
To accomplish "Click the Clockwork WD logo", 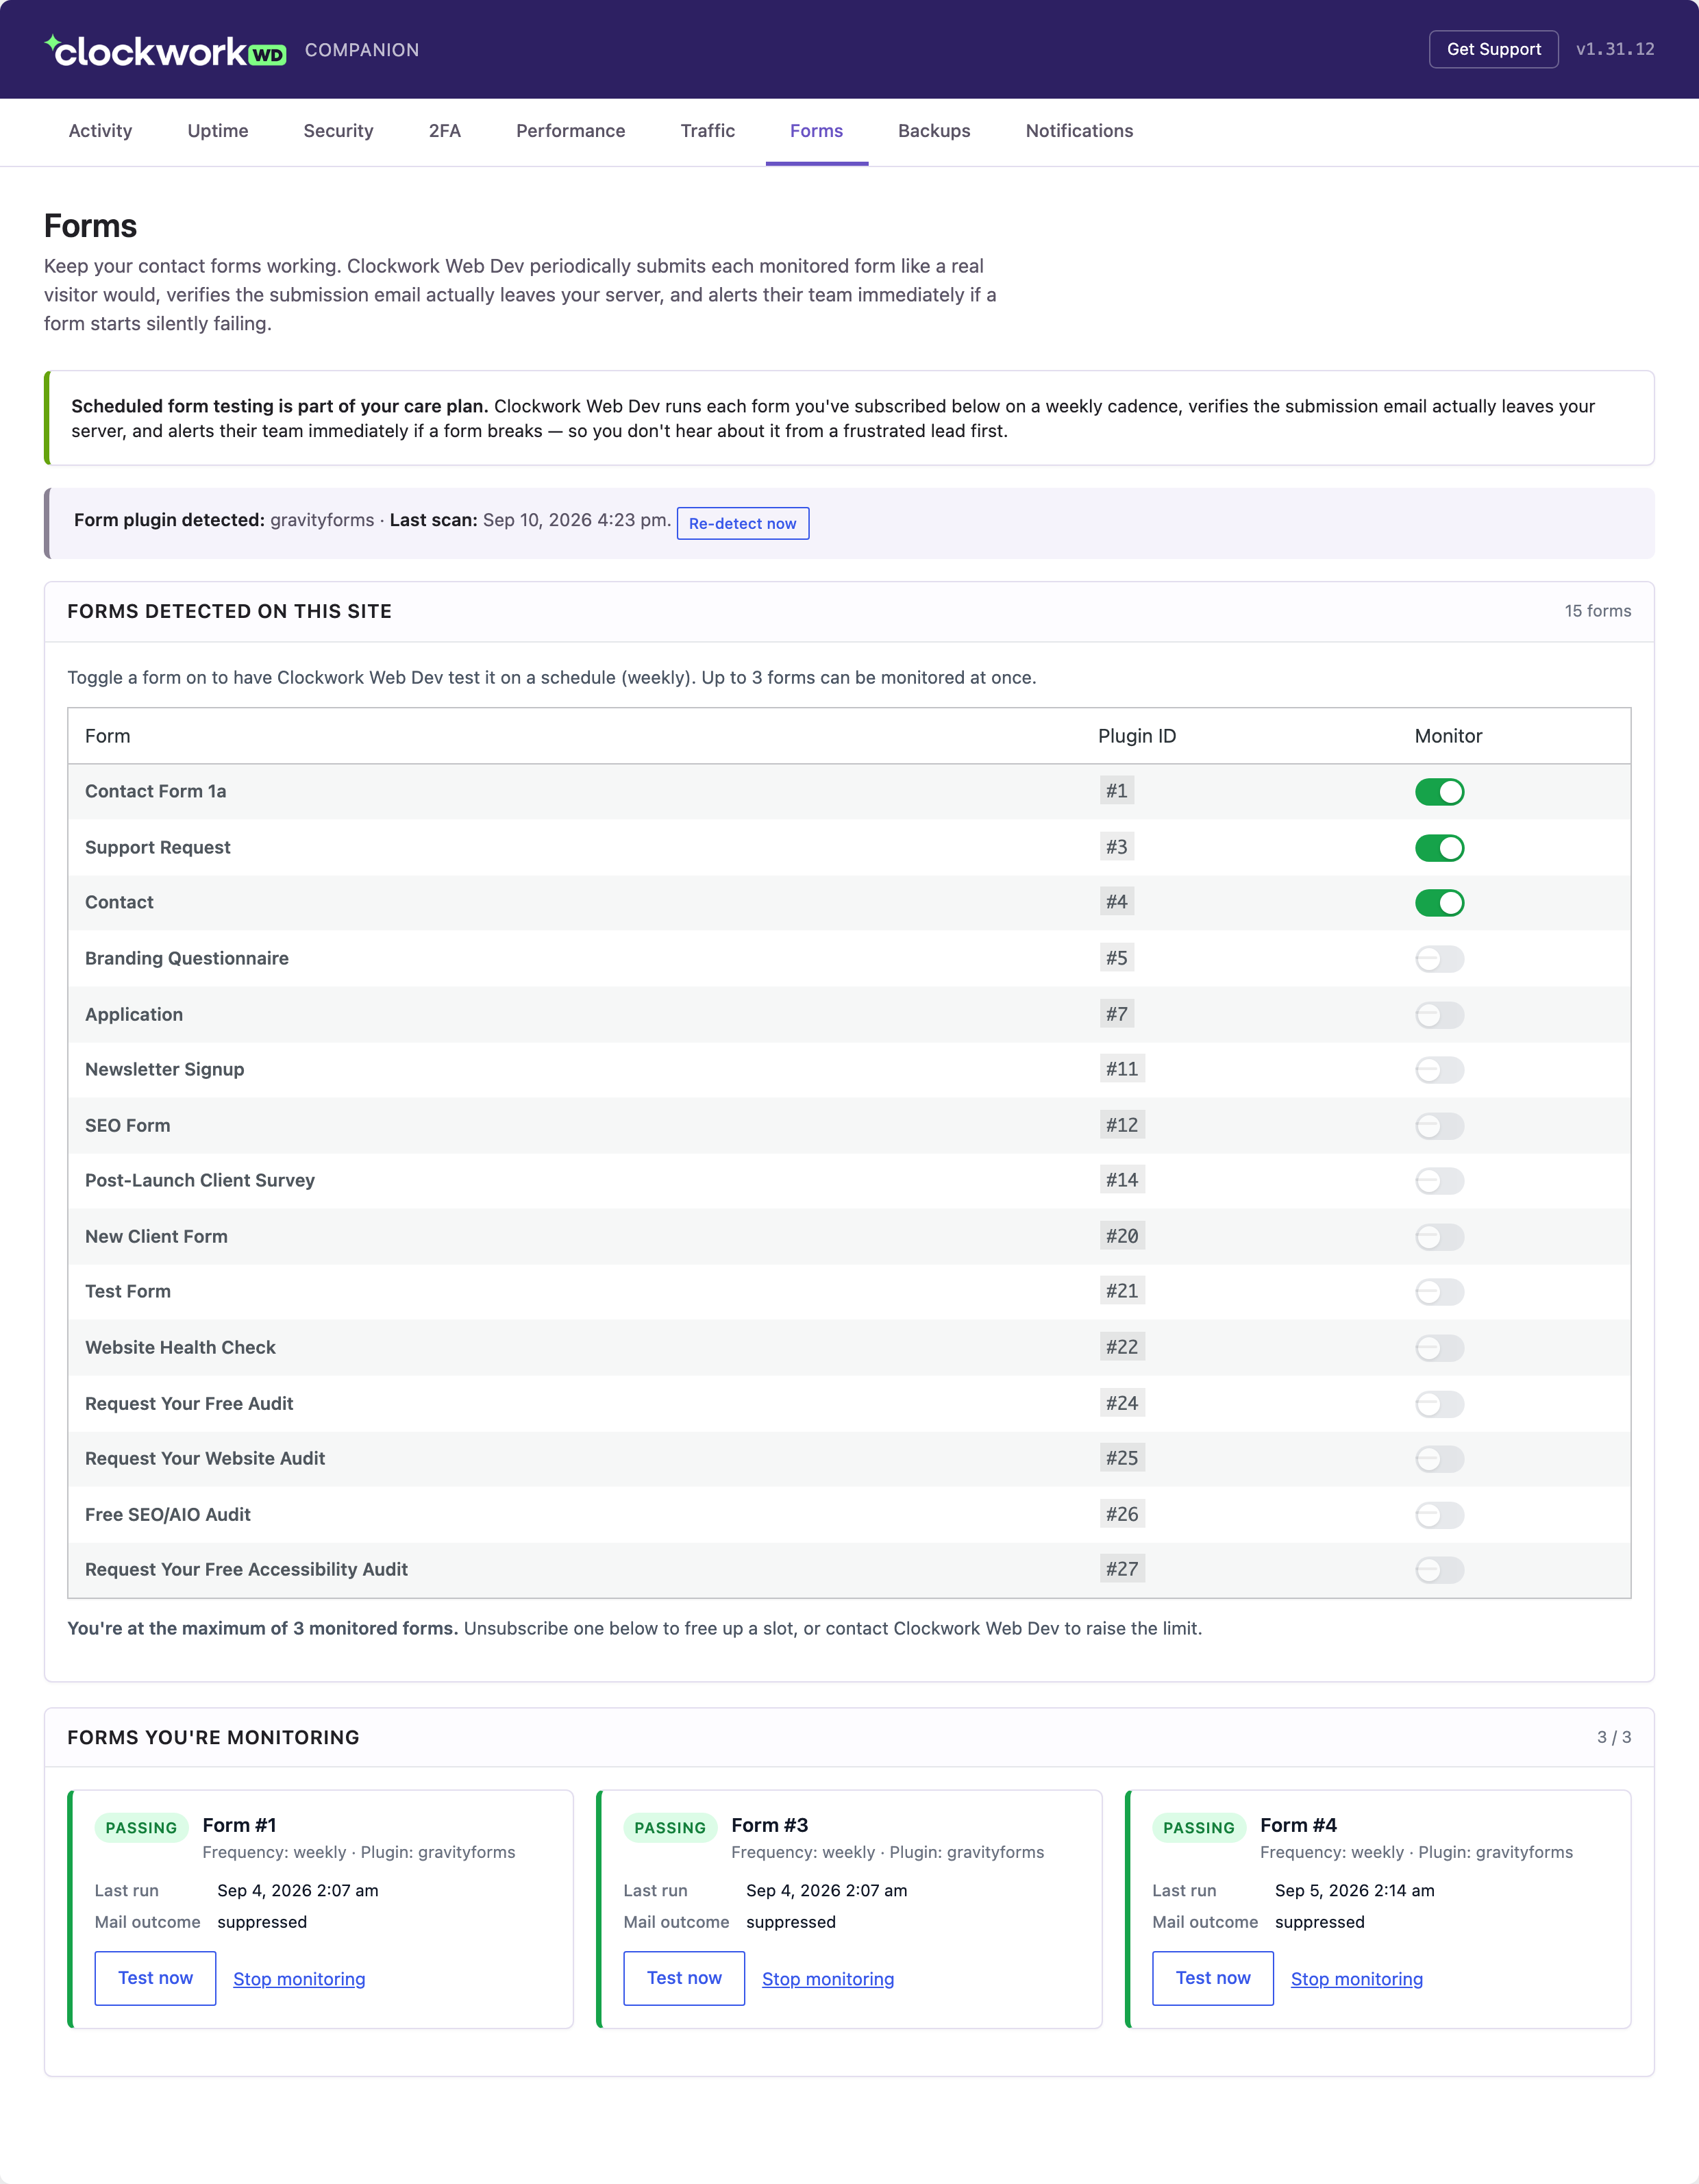I will pos(166,50).
